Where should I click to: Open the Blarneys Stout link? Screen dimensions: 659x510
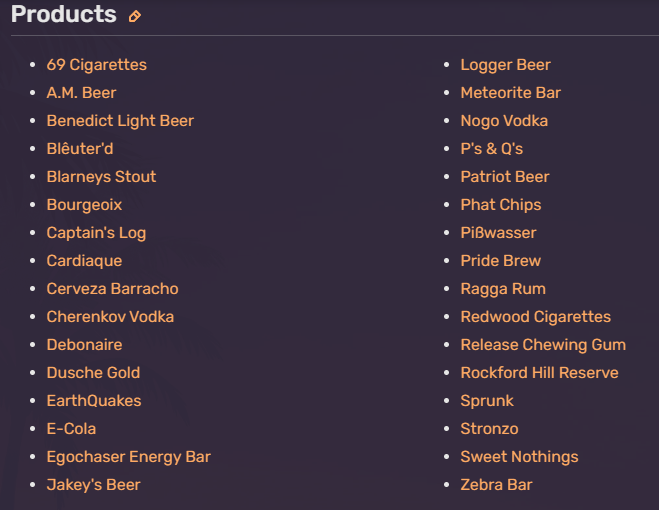(x=101, y=177)
